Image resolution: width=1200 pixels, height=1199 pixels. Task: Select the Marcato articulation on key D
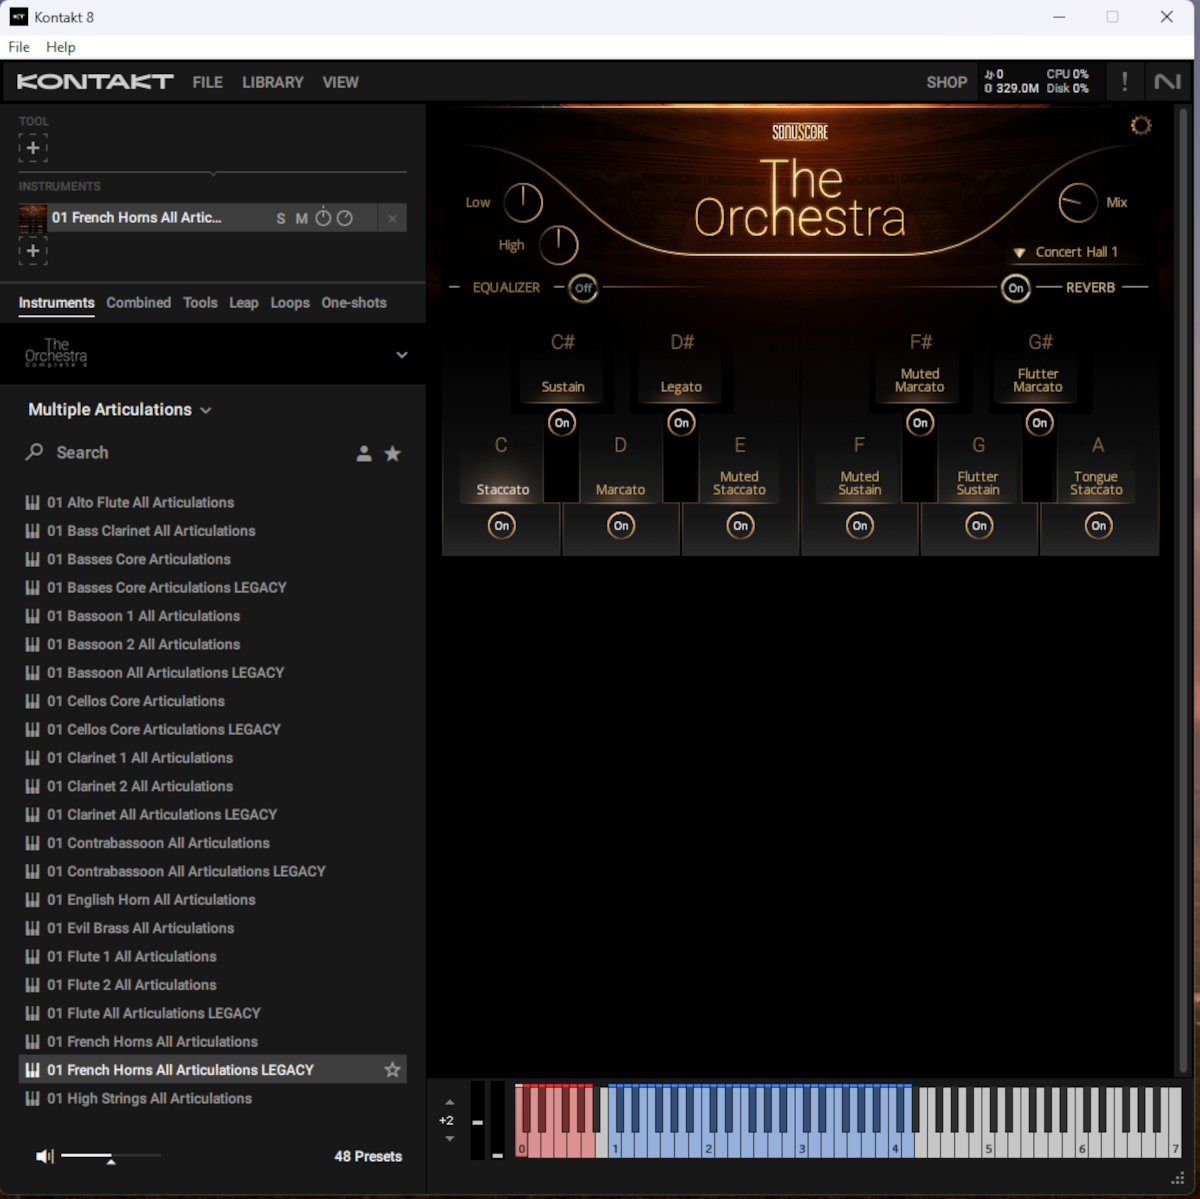tap(621, 490)
